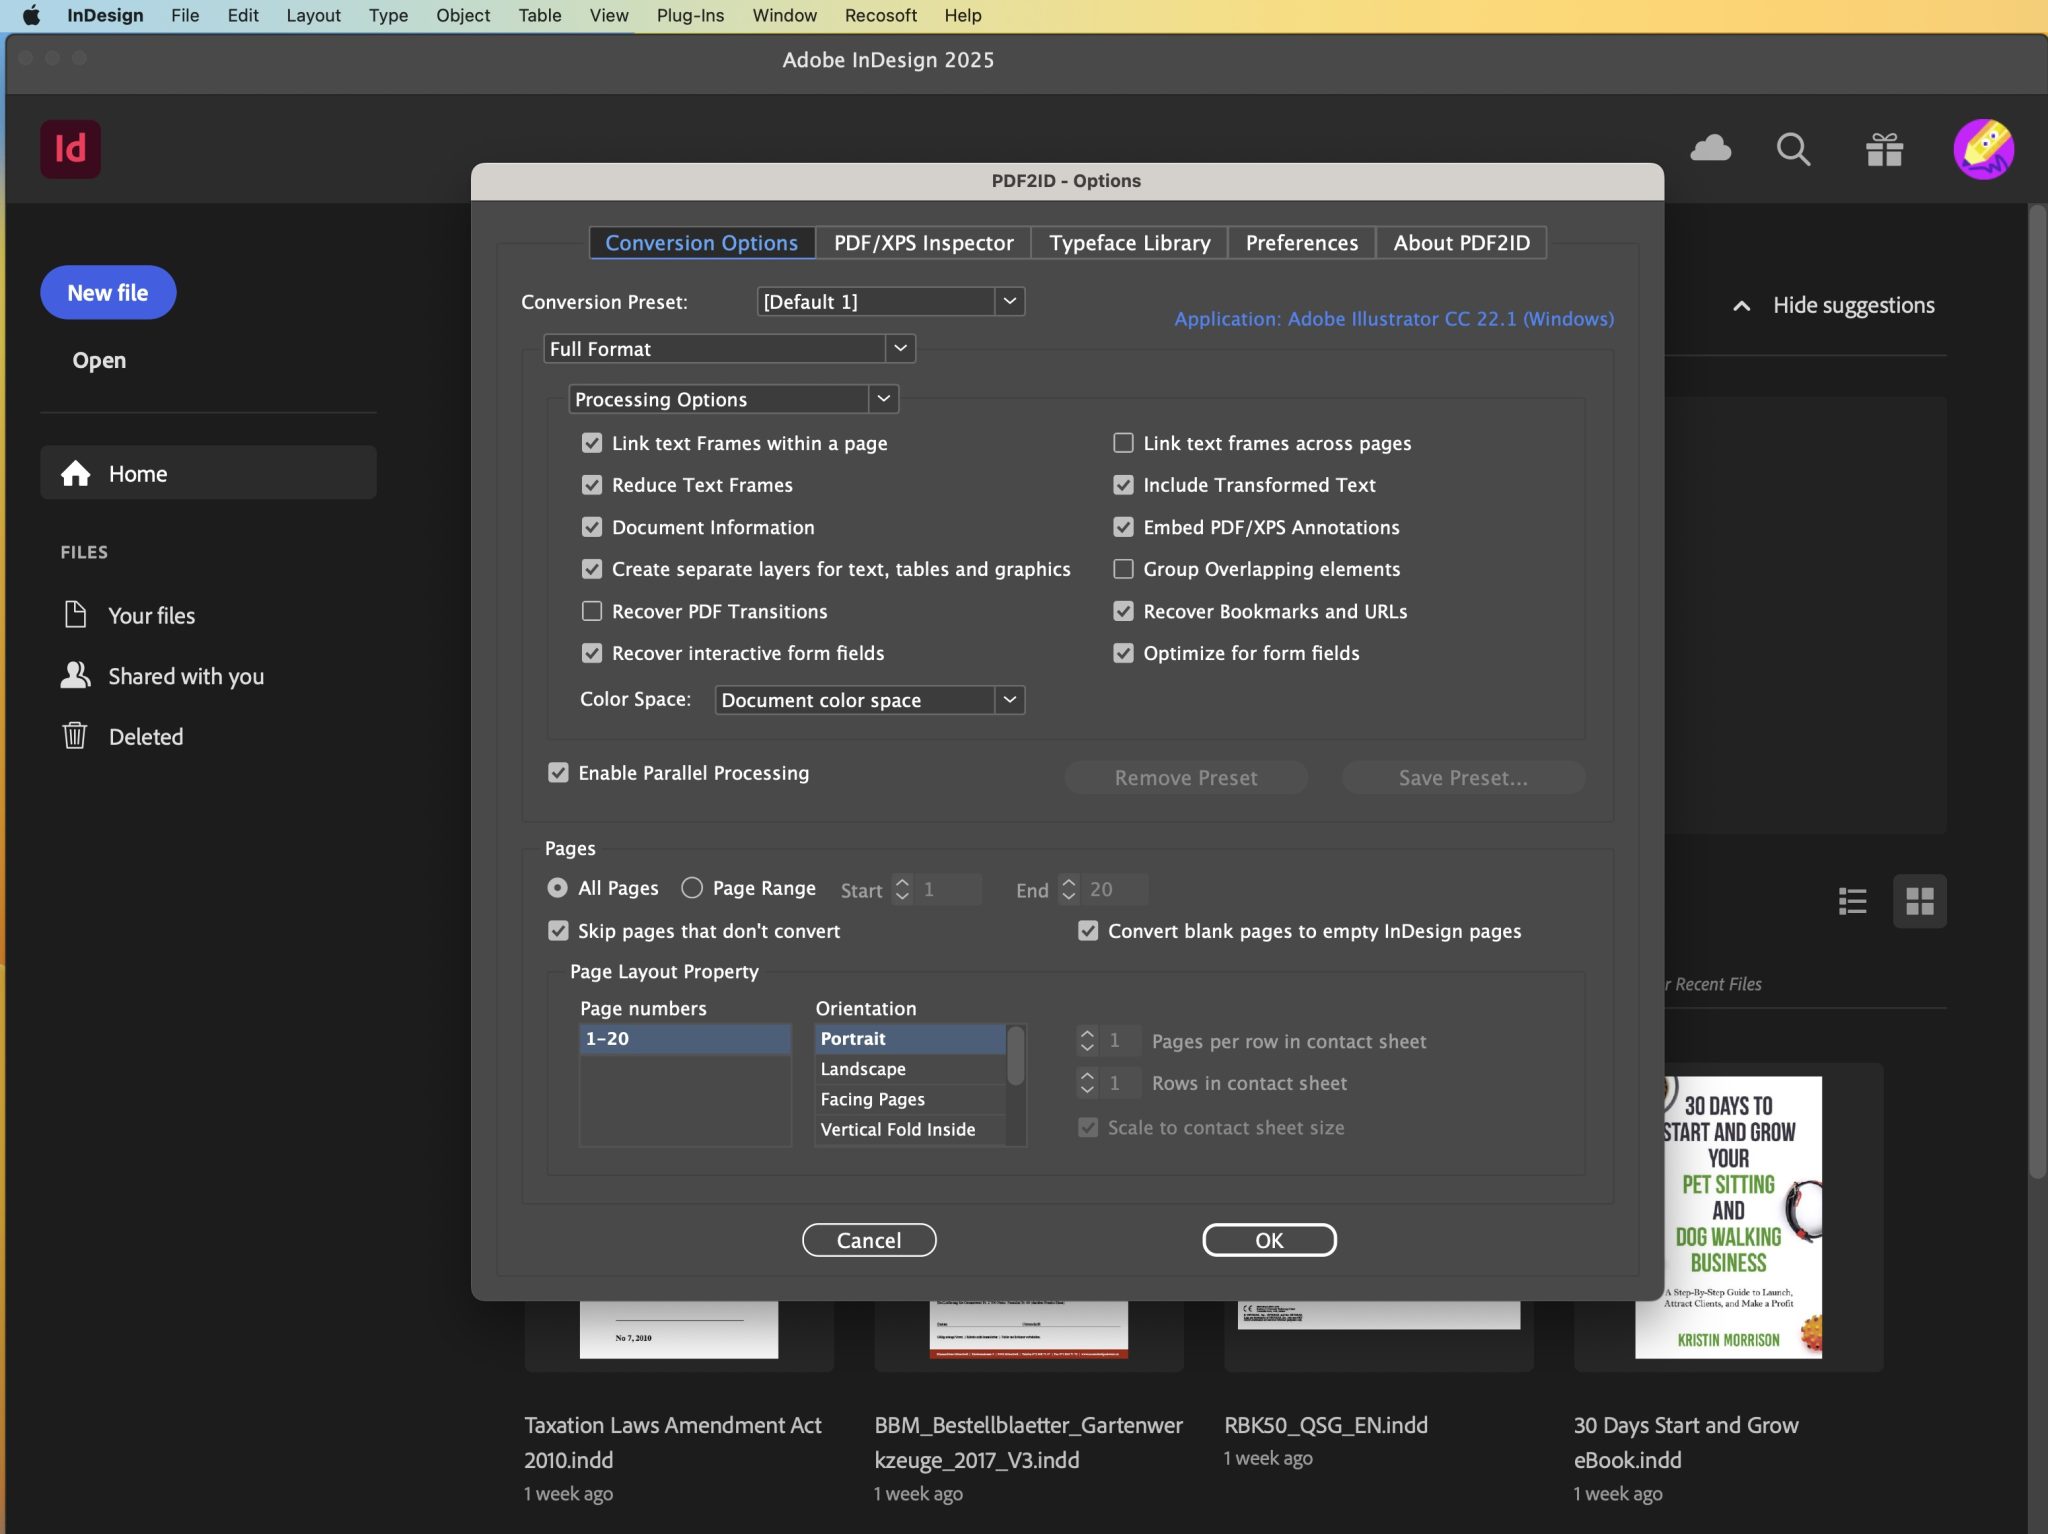Image resolution: width=2048 pixels, height=1534 pixels.
Task: Switch to the Typeface Library tab
Action: 1128,242
